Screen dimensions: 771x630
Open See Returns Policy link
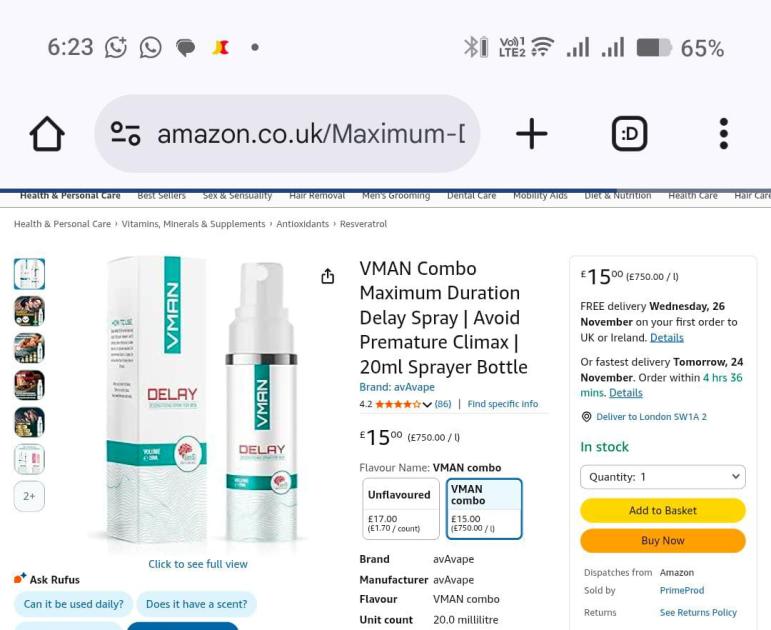click(x=697, y=612)
